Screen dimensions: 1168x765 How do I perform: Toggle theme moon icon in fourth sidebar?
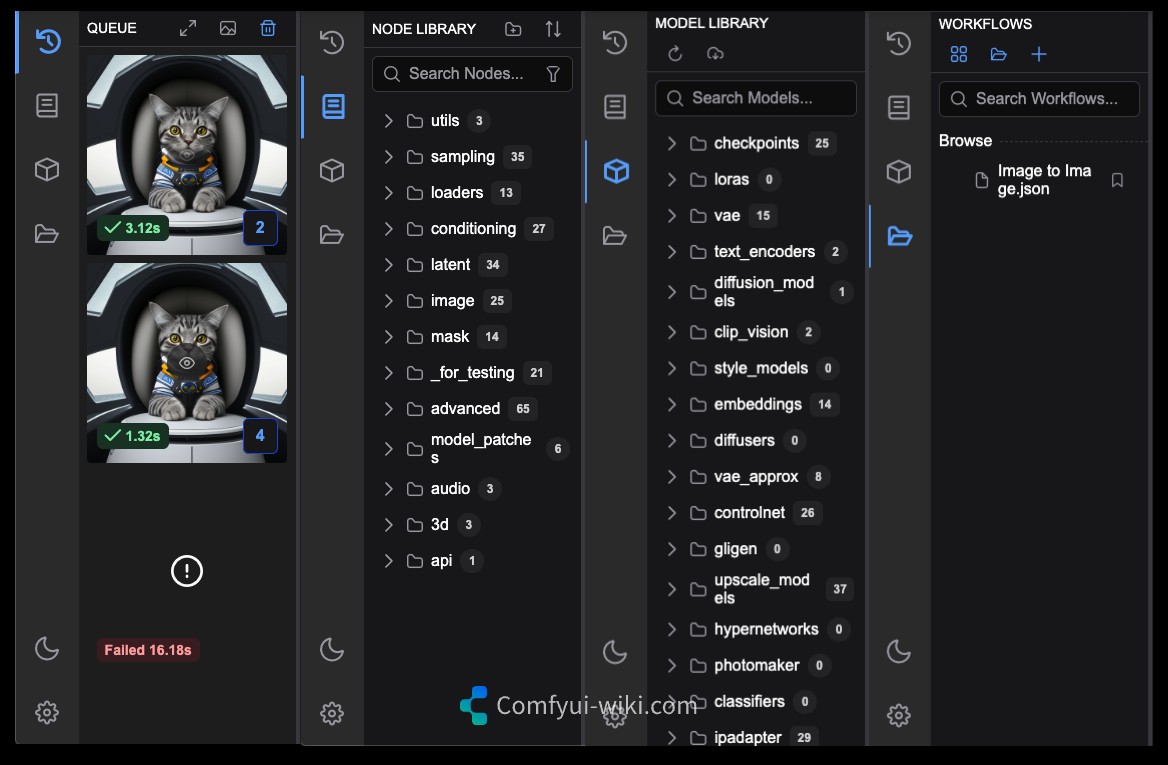click(x=899, y=652)
